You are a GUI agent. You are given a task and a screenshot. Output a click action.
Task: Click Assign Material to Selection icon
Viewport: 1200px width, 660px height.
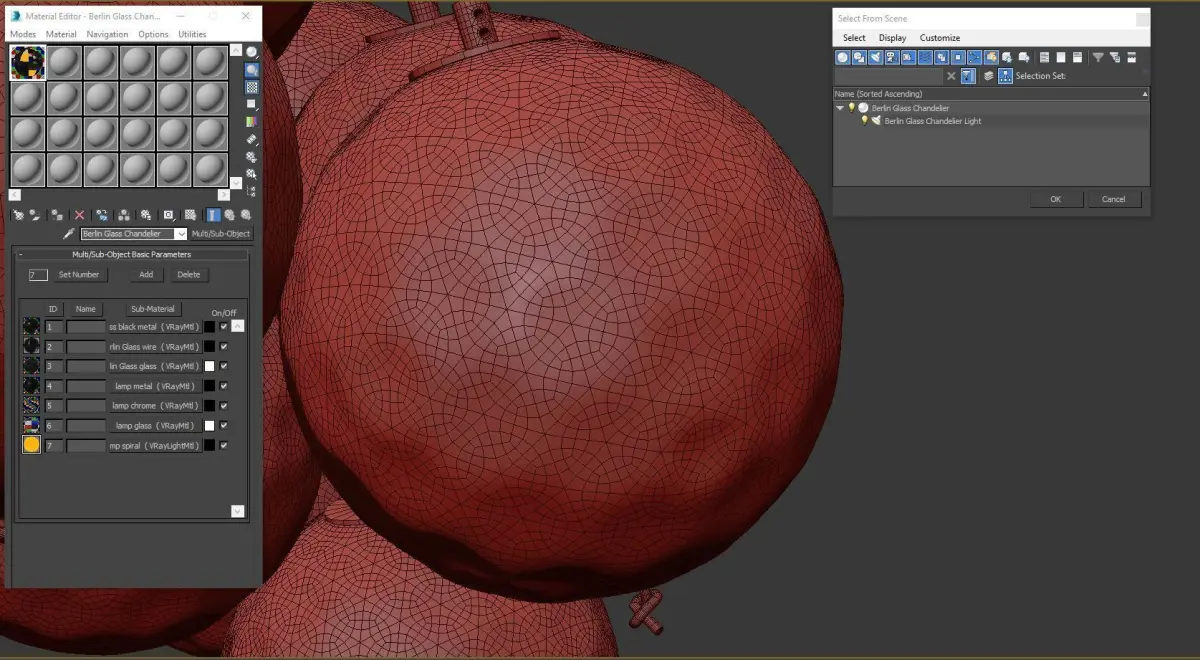[56, 215]
